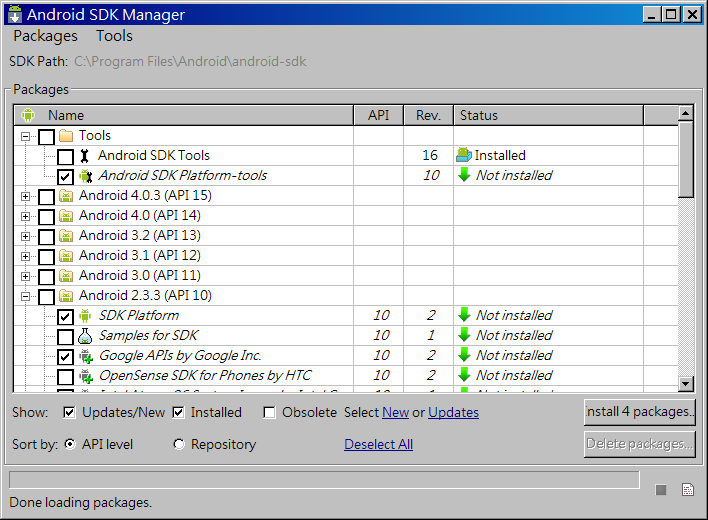708x520 pixels.
Task: Click the Deselect All link
Action: click(378, 444)
